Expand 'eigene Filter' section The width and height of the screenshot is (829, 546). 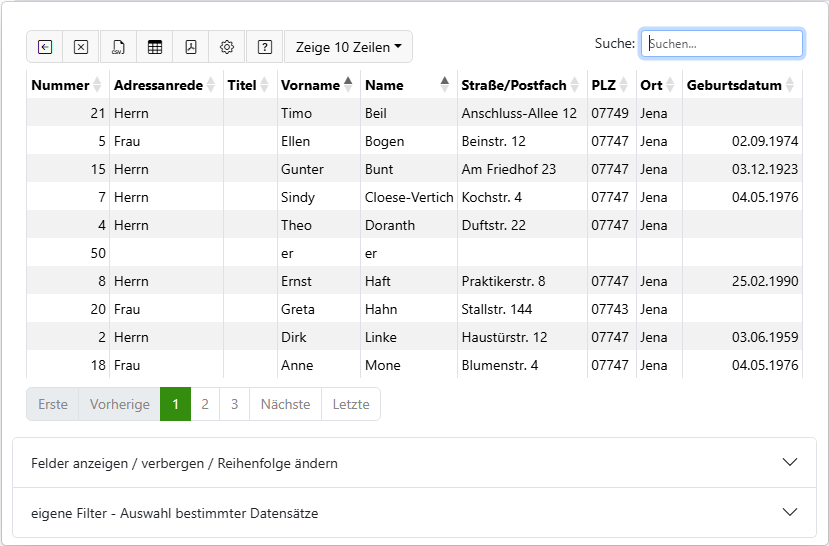[x=414, y=513]
